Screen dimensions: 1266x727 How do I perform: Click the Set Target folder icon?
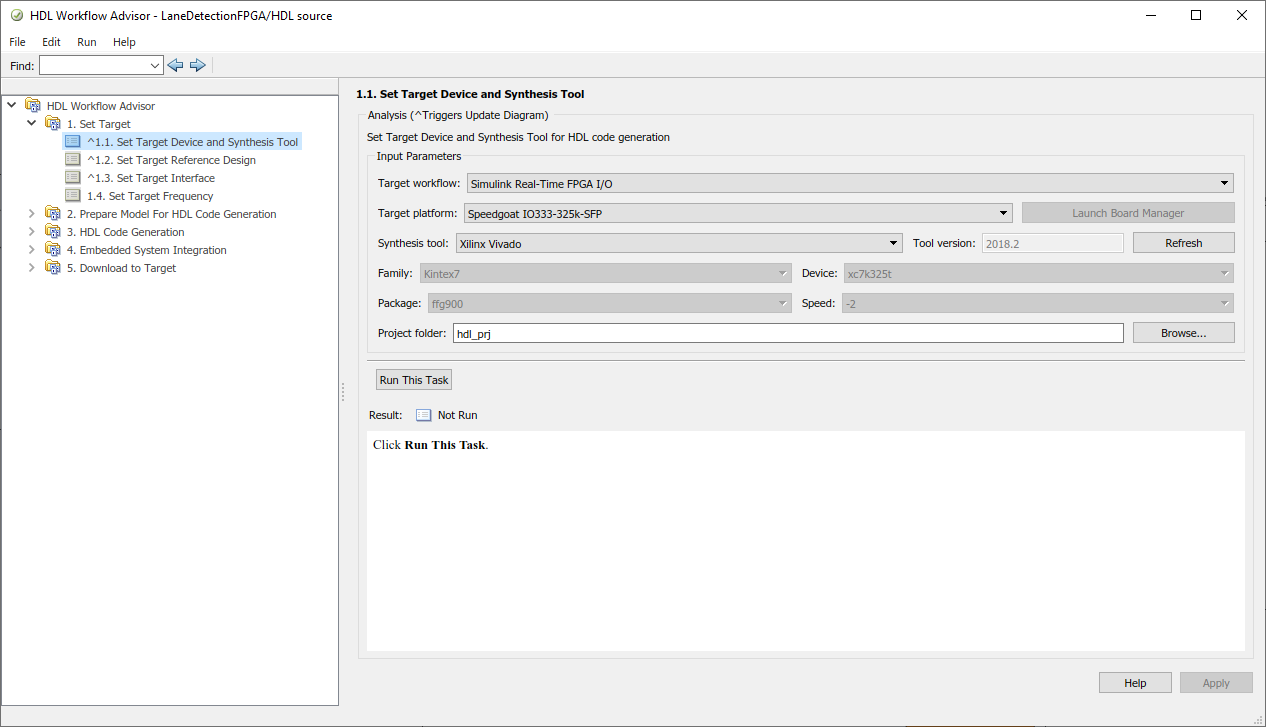pyautogui.click(x=53, y=124)
